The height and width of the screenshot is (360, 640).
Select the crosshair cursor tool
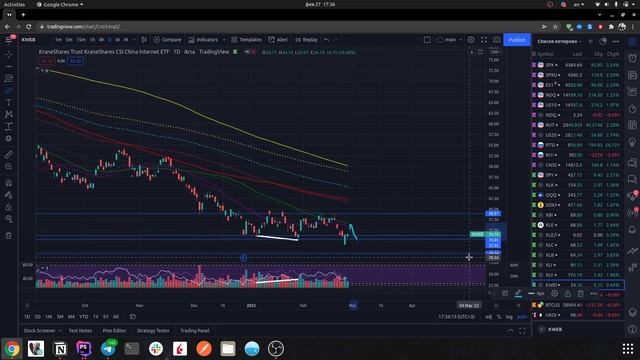pyautogui.click(x=9, y=54)
